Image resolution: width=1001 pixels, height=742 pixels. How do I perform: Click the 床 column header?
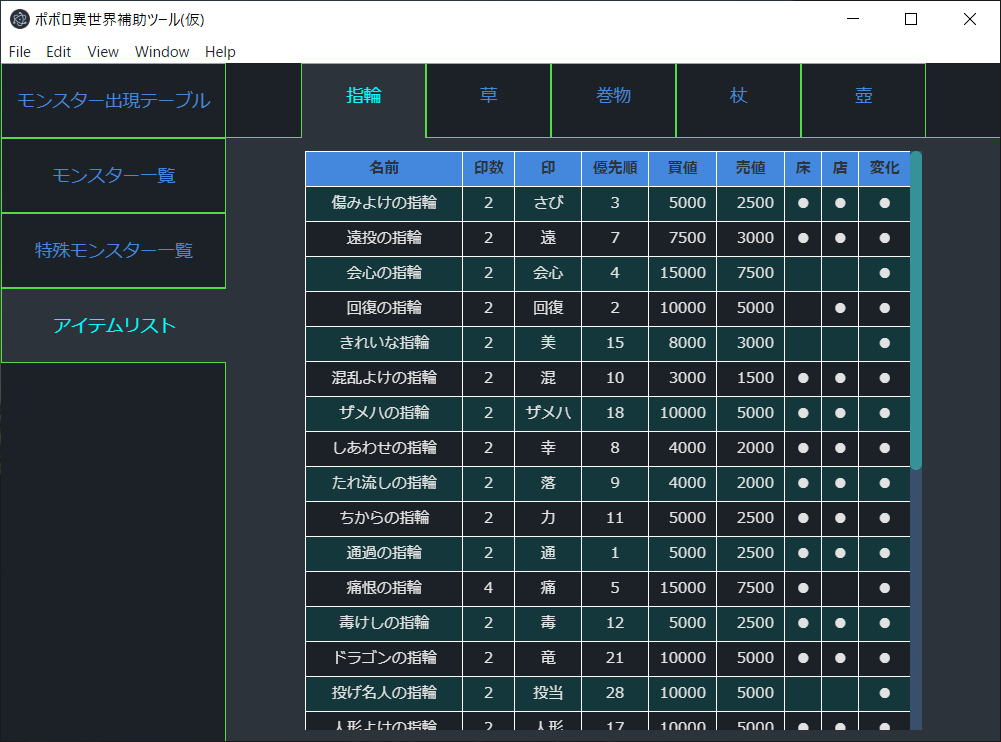click(x=803, y=168)
